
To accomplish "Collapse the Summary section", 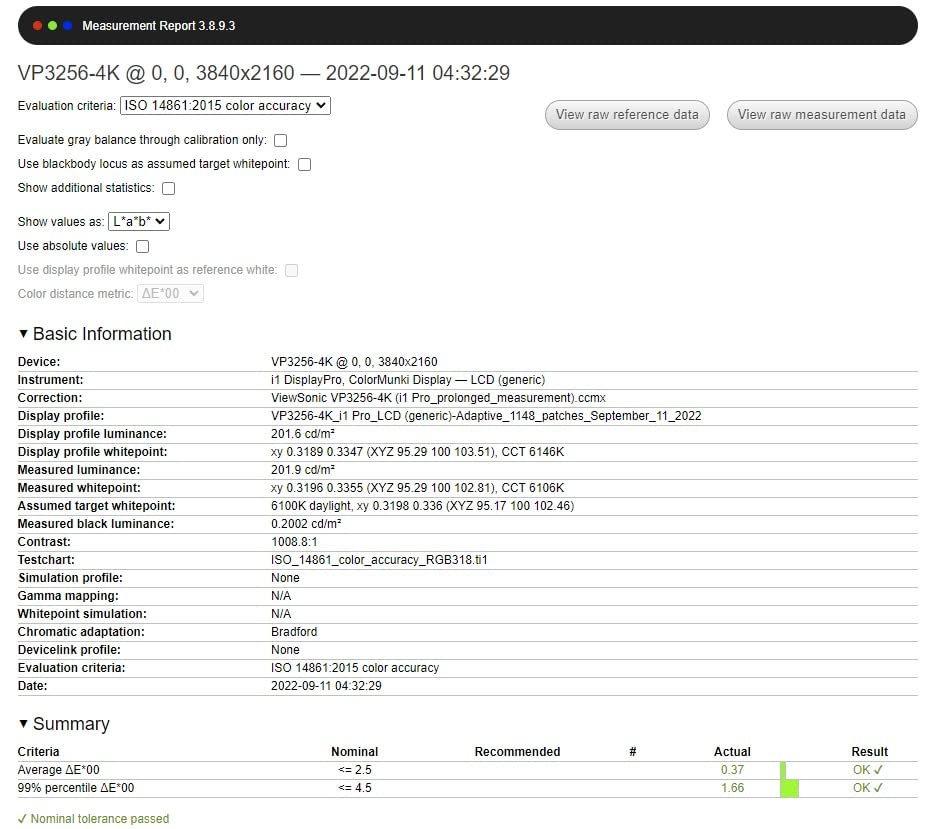I will click(24, 724).
